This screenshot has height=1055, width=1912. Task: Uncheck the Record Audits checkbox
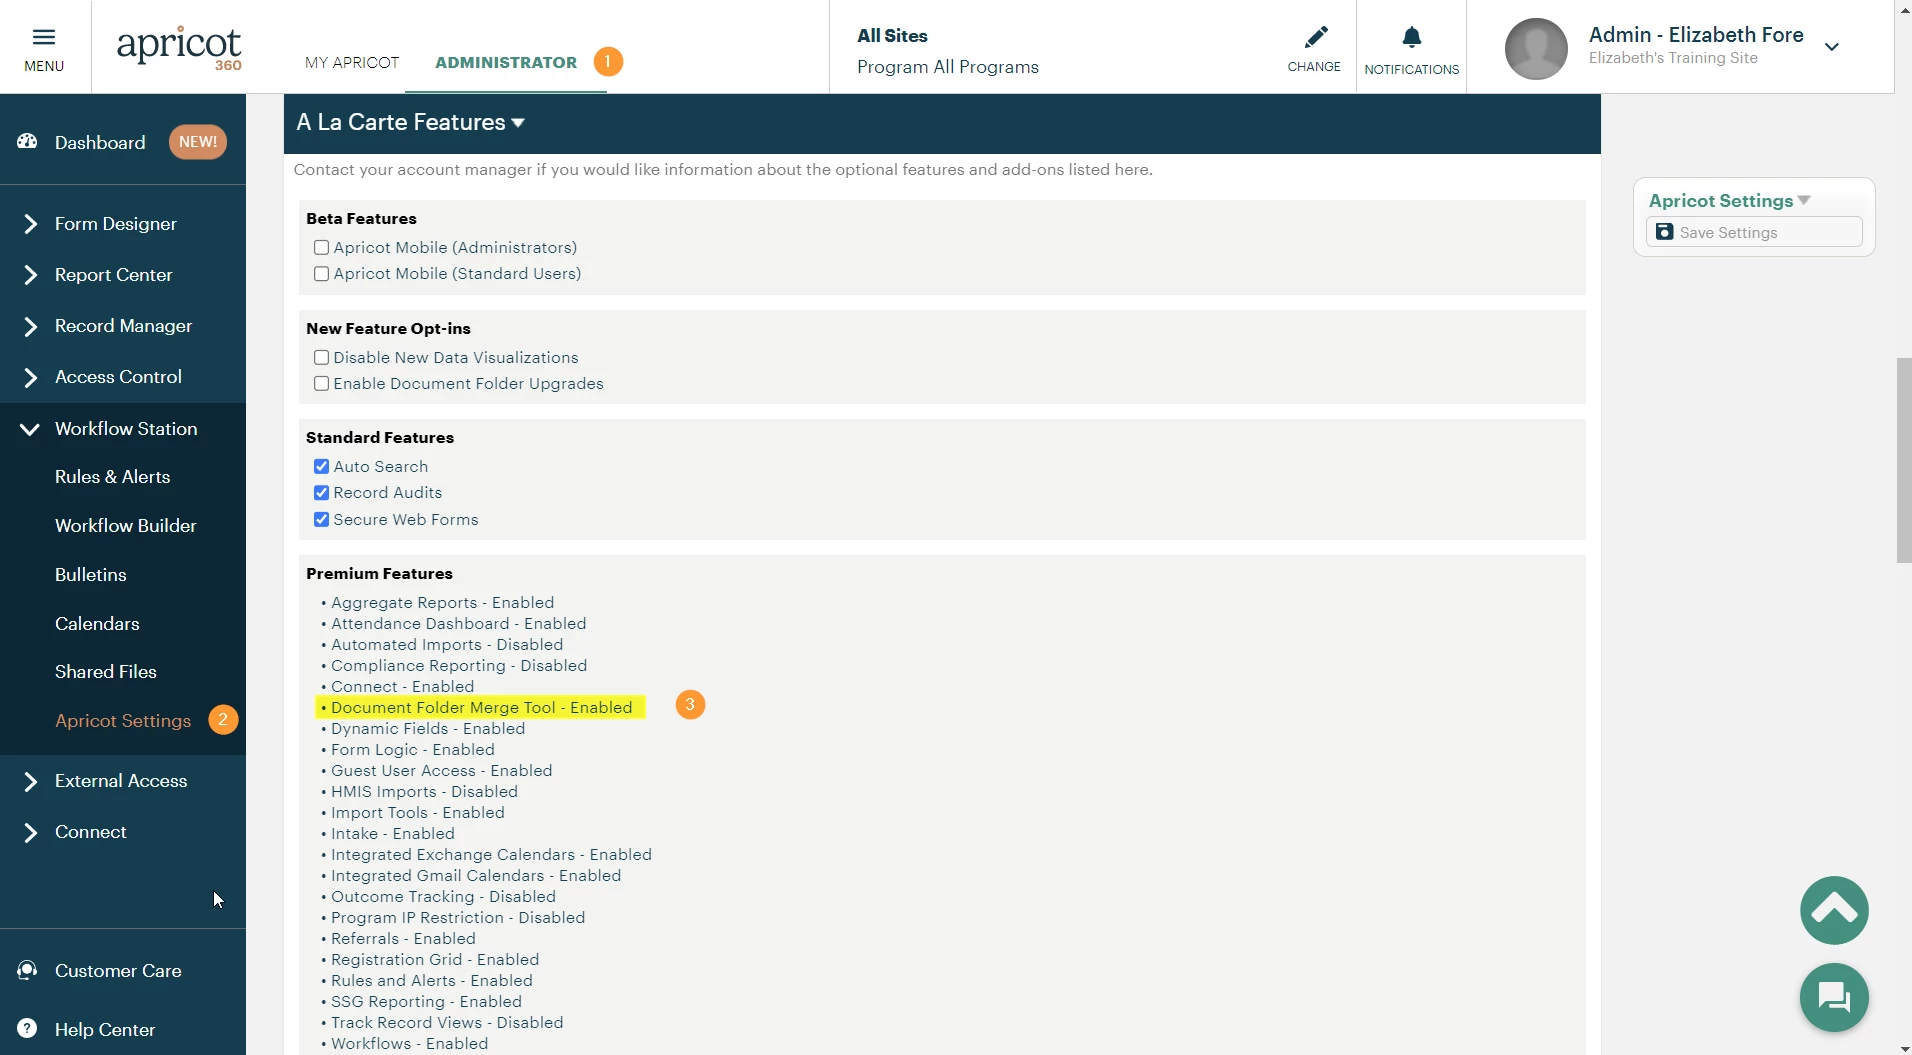point(321,492)
